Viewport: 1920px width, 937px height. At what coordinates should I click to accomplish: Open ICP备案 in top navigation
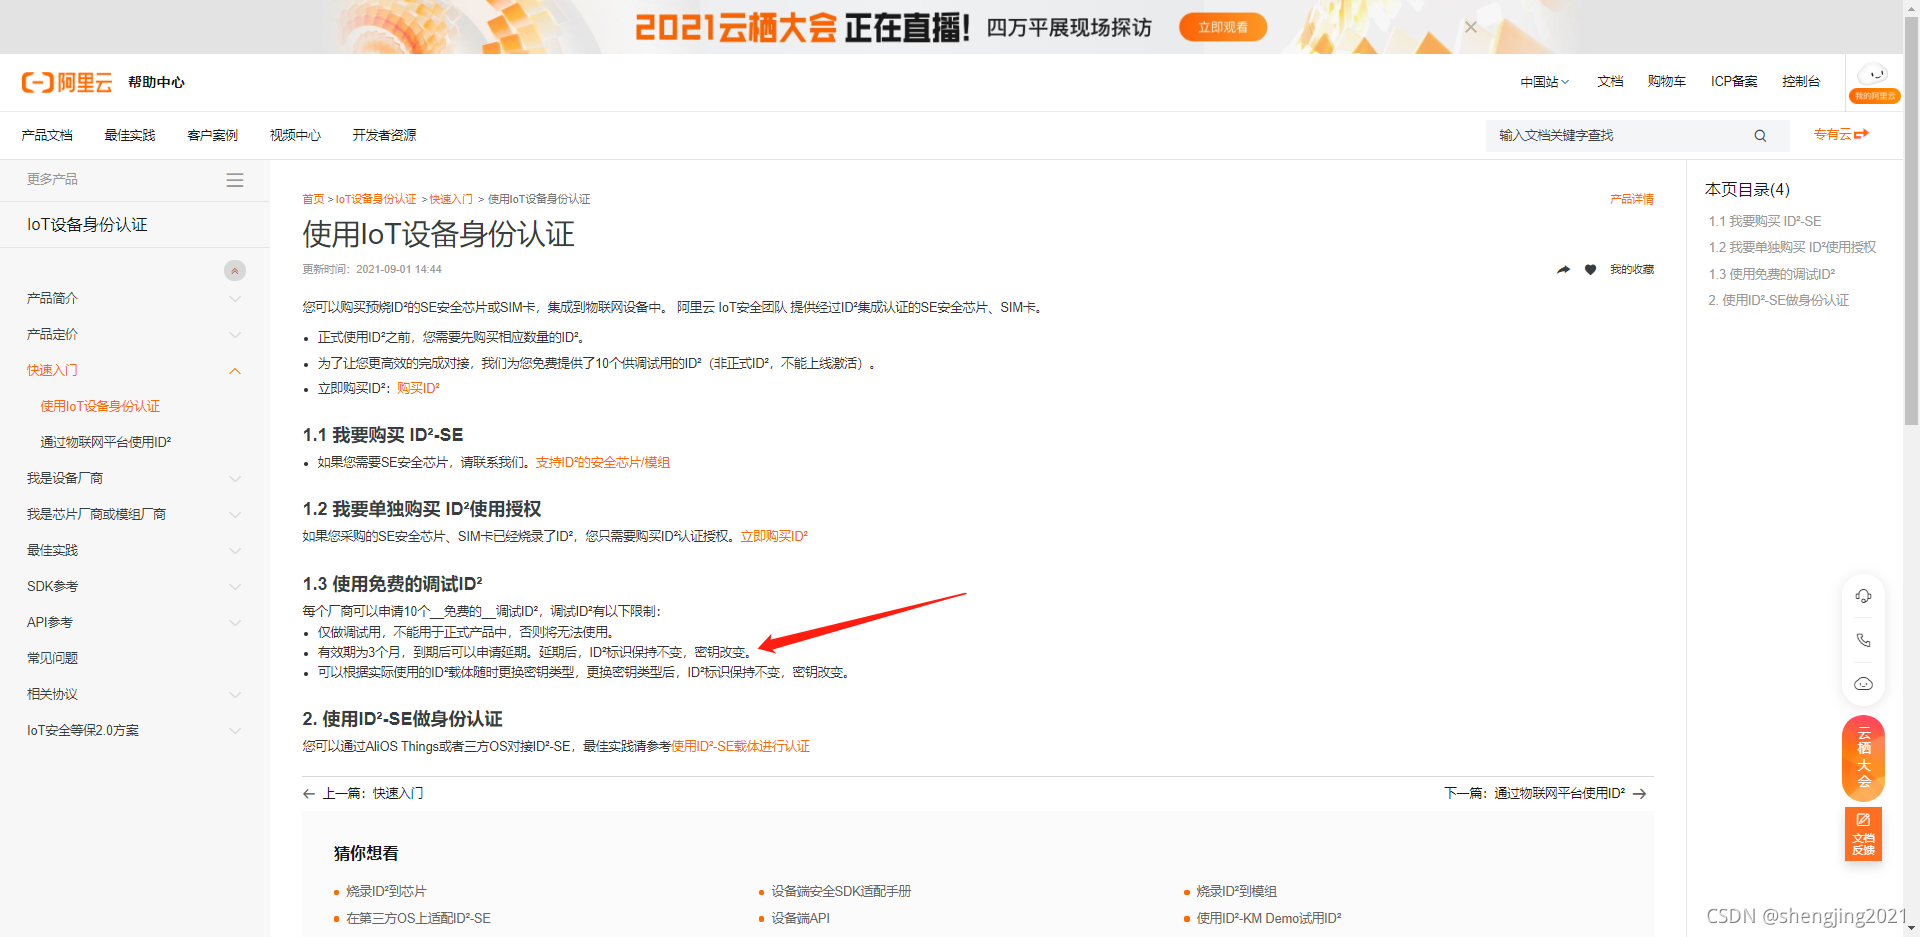1734,82
